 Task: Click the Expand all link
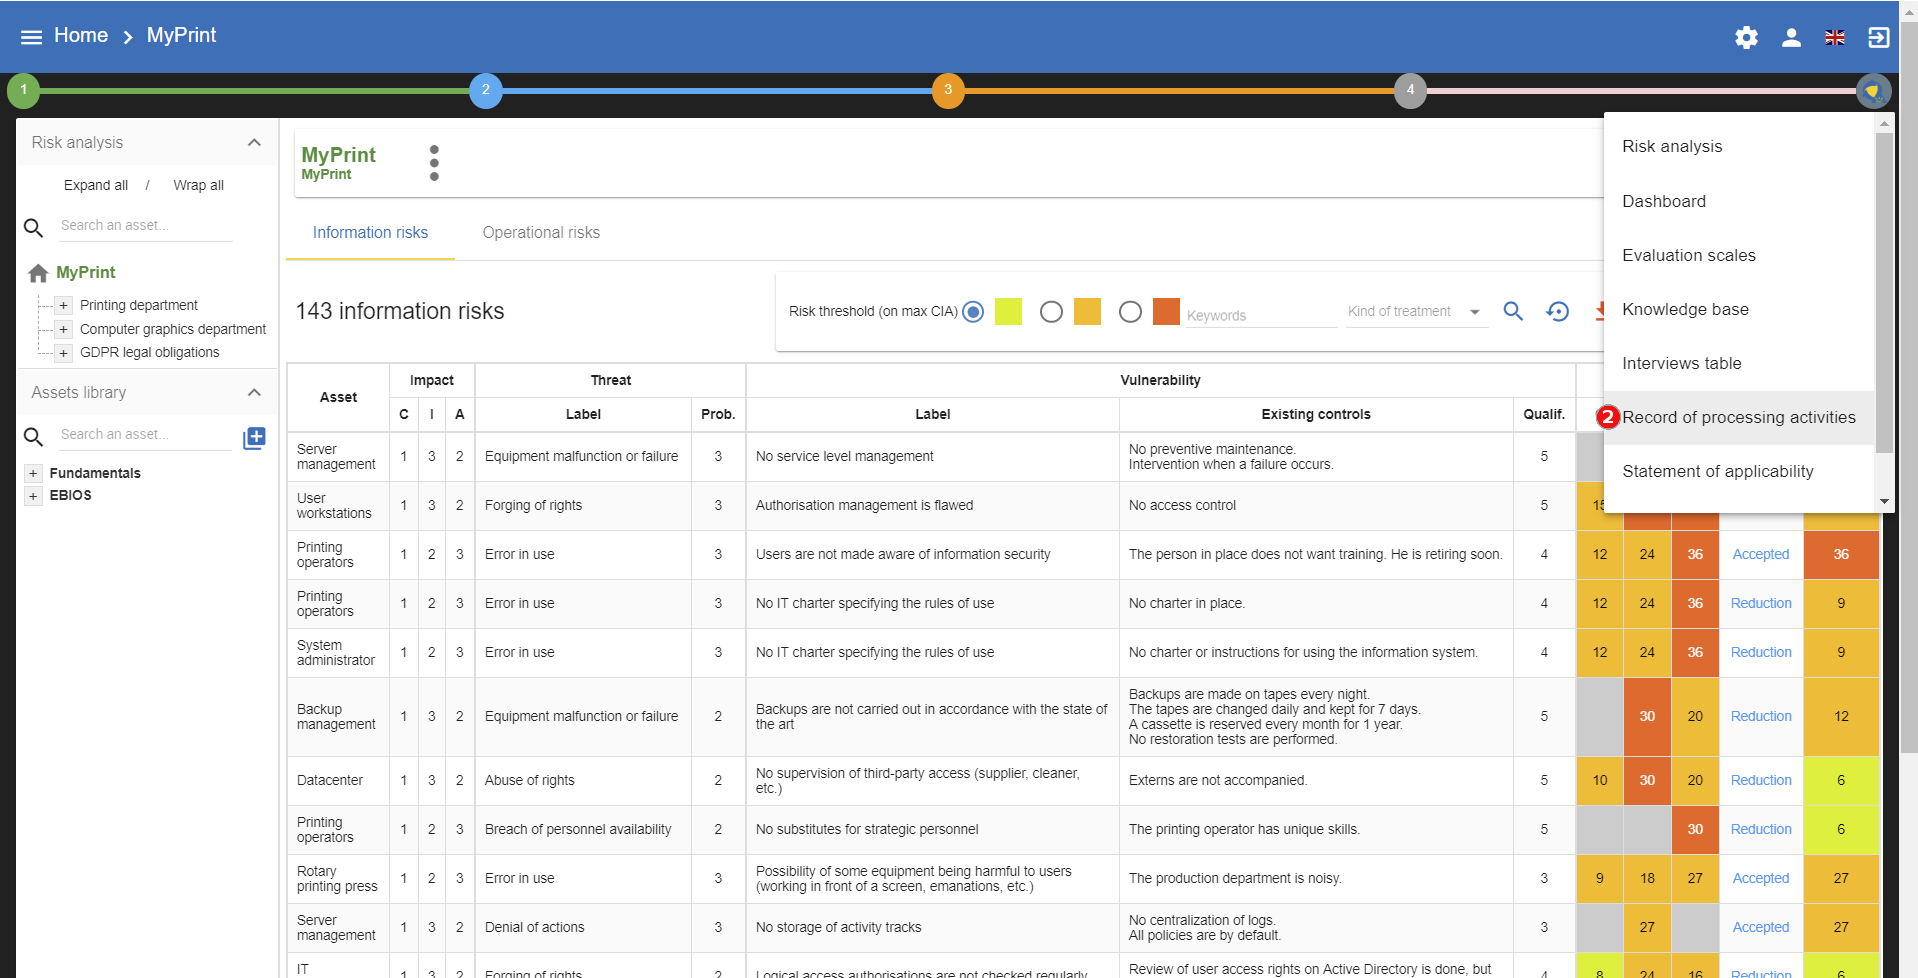[96, 186]
